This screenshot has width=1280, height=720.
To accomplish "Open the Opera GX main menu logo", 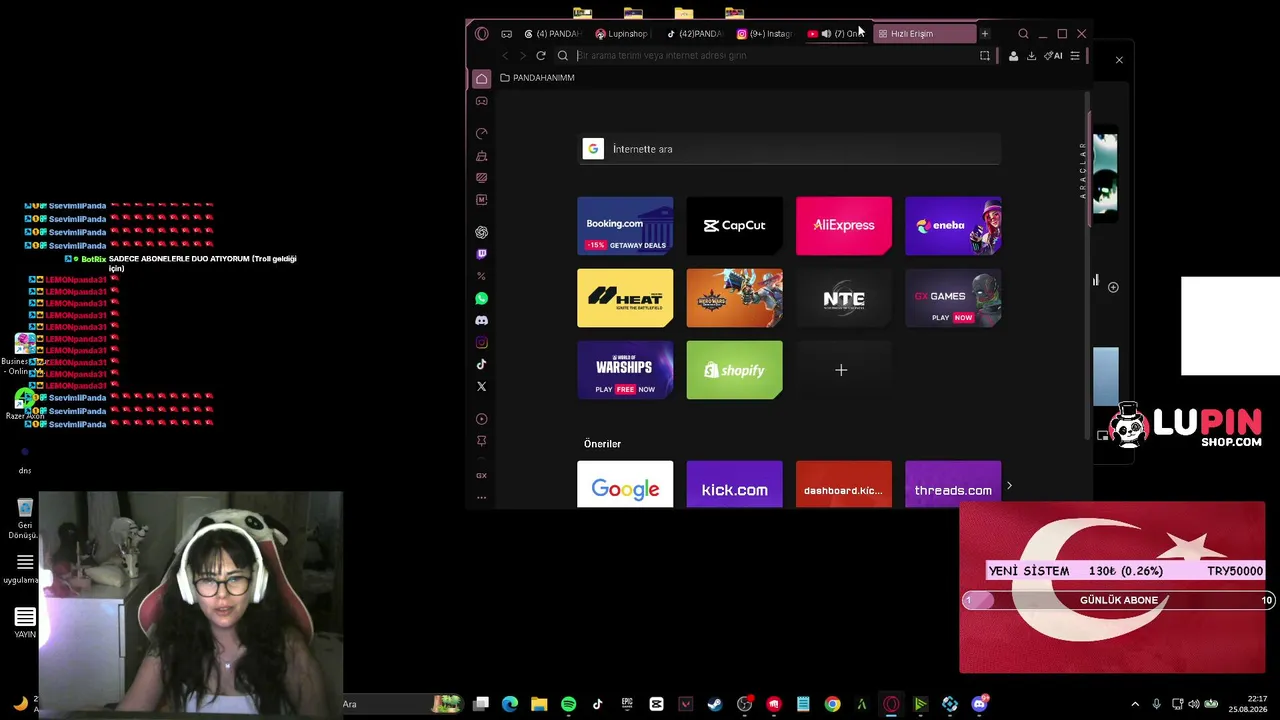I will [x=482, y=34].
